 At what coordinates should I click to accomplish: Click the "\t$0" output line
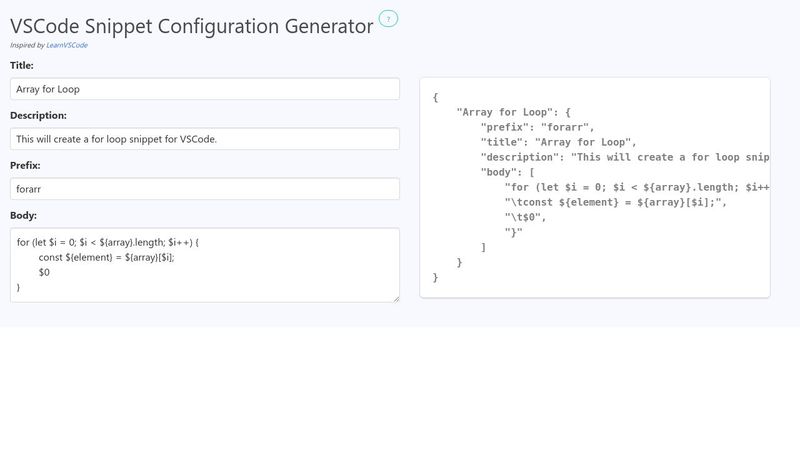click(x=525, y=217)
